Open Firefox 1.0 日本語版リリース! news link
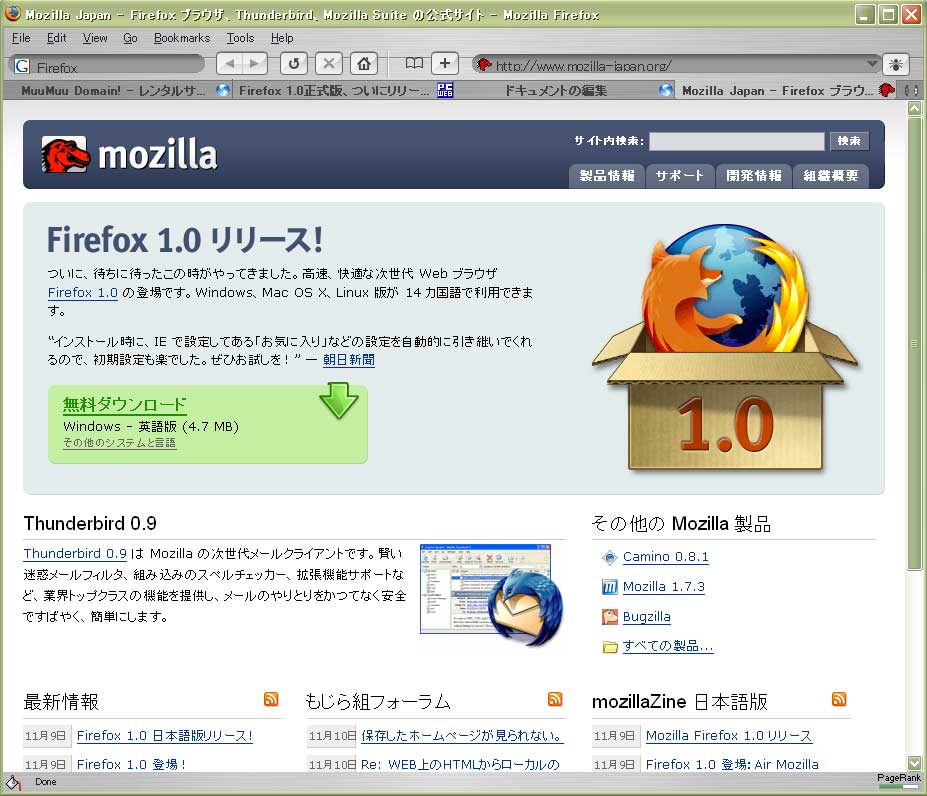This screenshot has height=796, width=927. point(164,736)
